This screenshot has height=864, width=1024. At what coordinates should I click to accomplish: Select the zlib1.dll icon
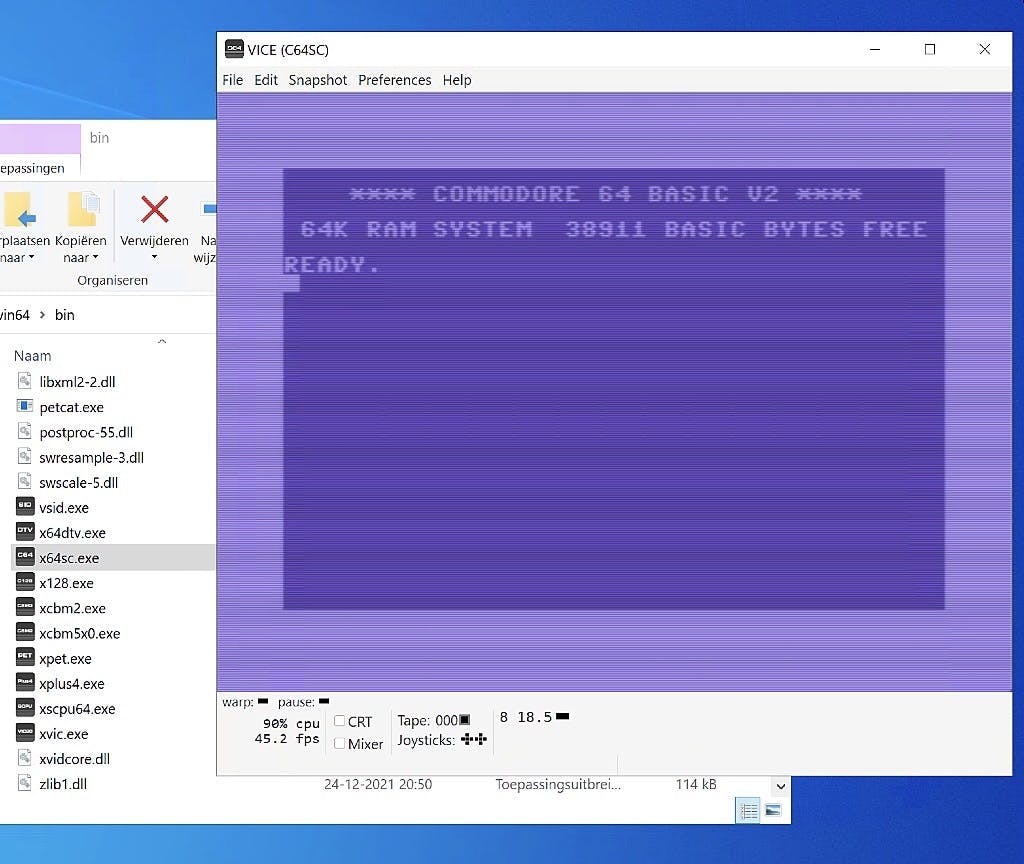[25, 783]
